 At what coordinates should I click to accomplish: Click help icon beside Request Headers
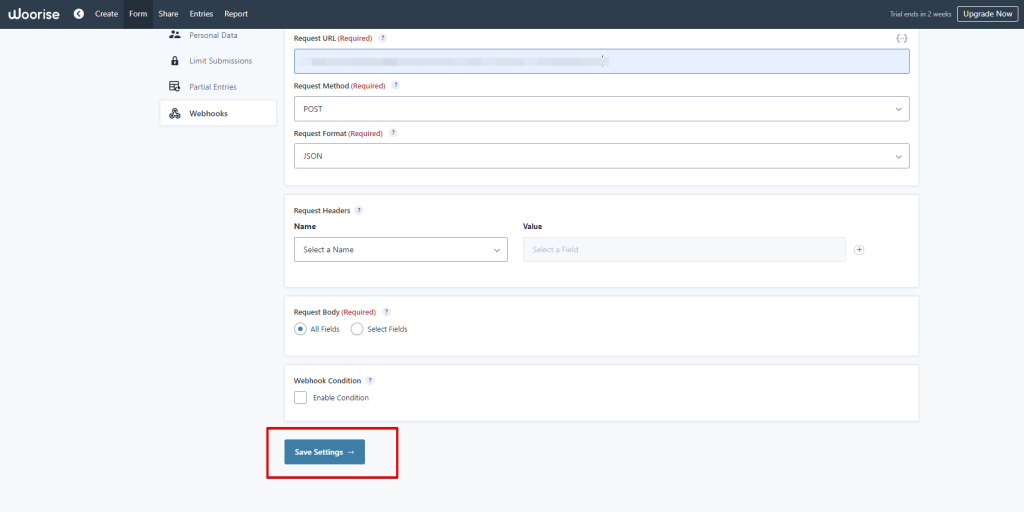click(x=359, y=211)
